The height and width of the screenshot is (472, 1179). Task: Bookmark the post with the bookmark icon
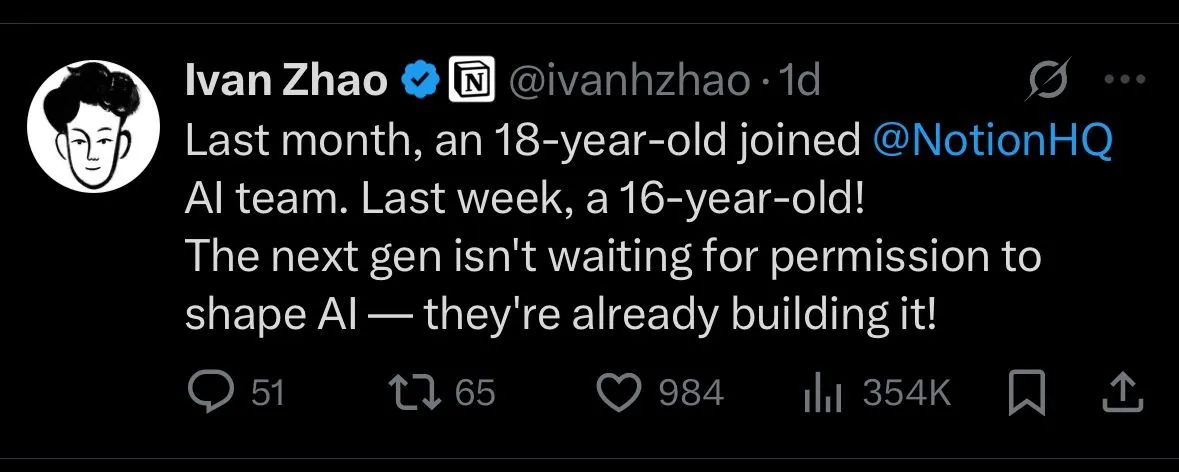[x=1026, y=394]
